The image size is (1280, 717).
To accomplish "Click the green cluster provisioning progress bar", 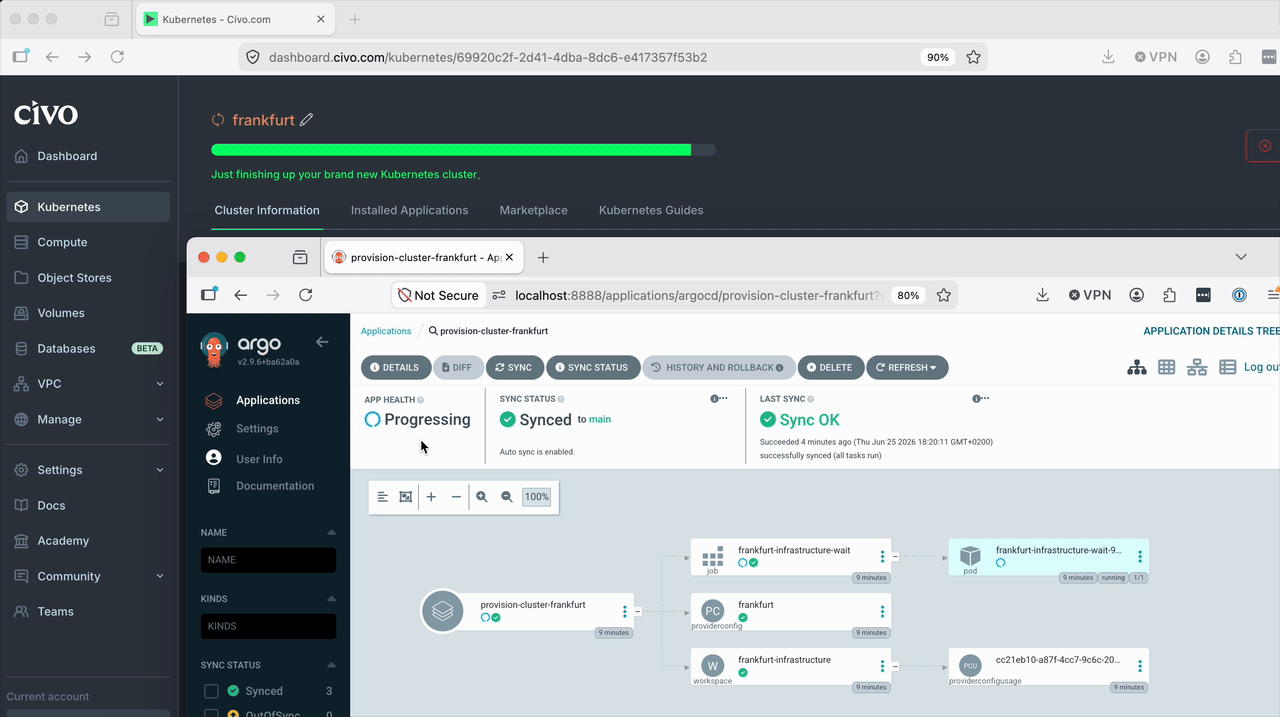I will 463,150.
